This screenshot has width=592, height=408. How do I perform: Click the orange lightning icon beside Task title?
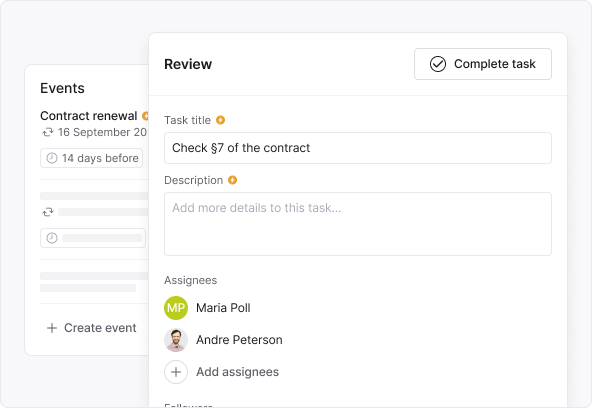point(220,120)
